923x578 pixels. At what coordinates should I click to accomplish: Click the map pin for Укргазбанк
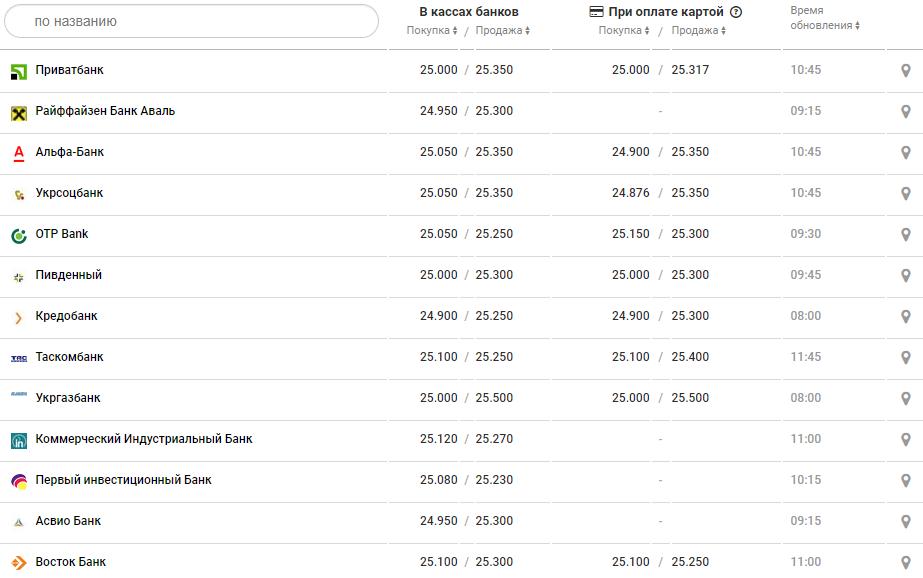(905, 399)
